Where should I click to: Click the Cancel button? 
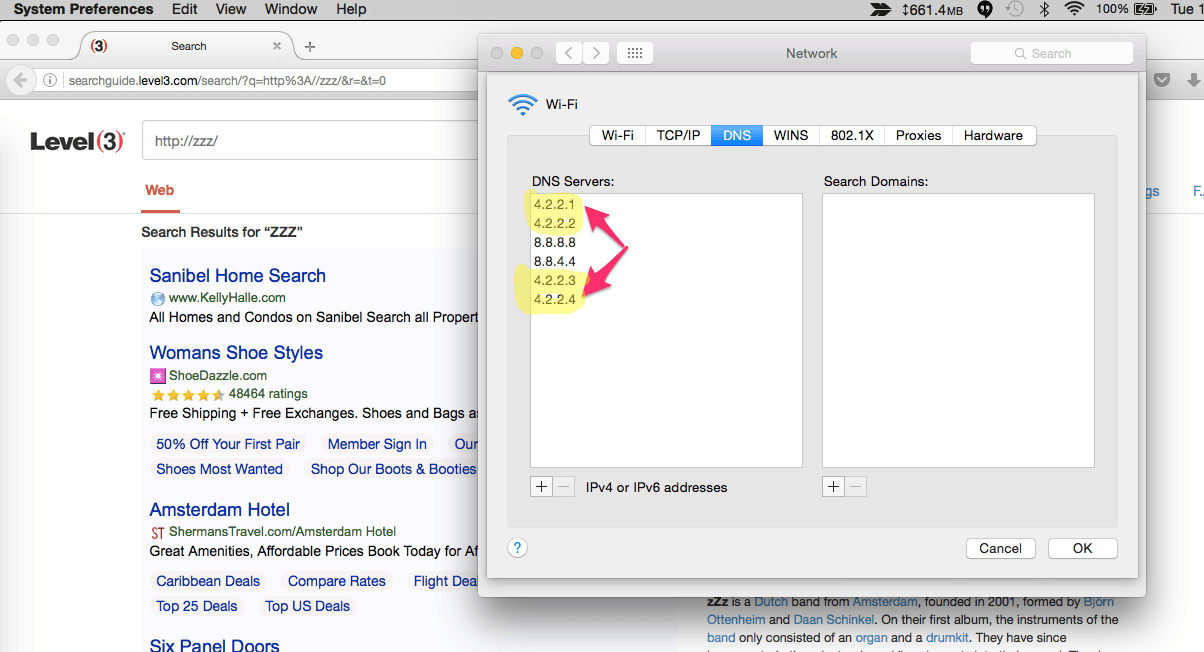(1000, 548)
